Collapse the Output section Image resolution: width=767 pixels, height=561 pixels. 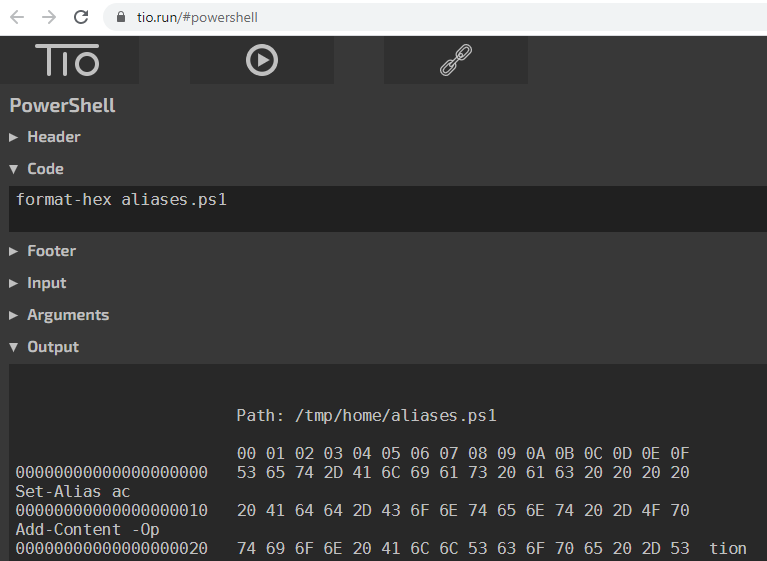pyautogui.click(x=52, y=347)
